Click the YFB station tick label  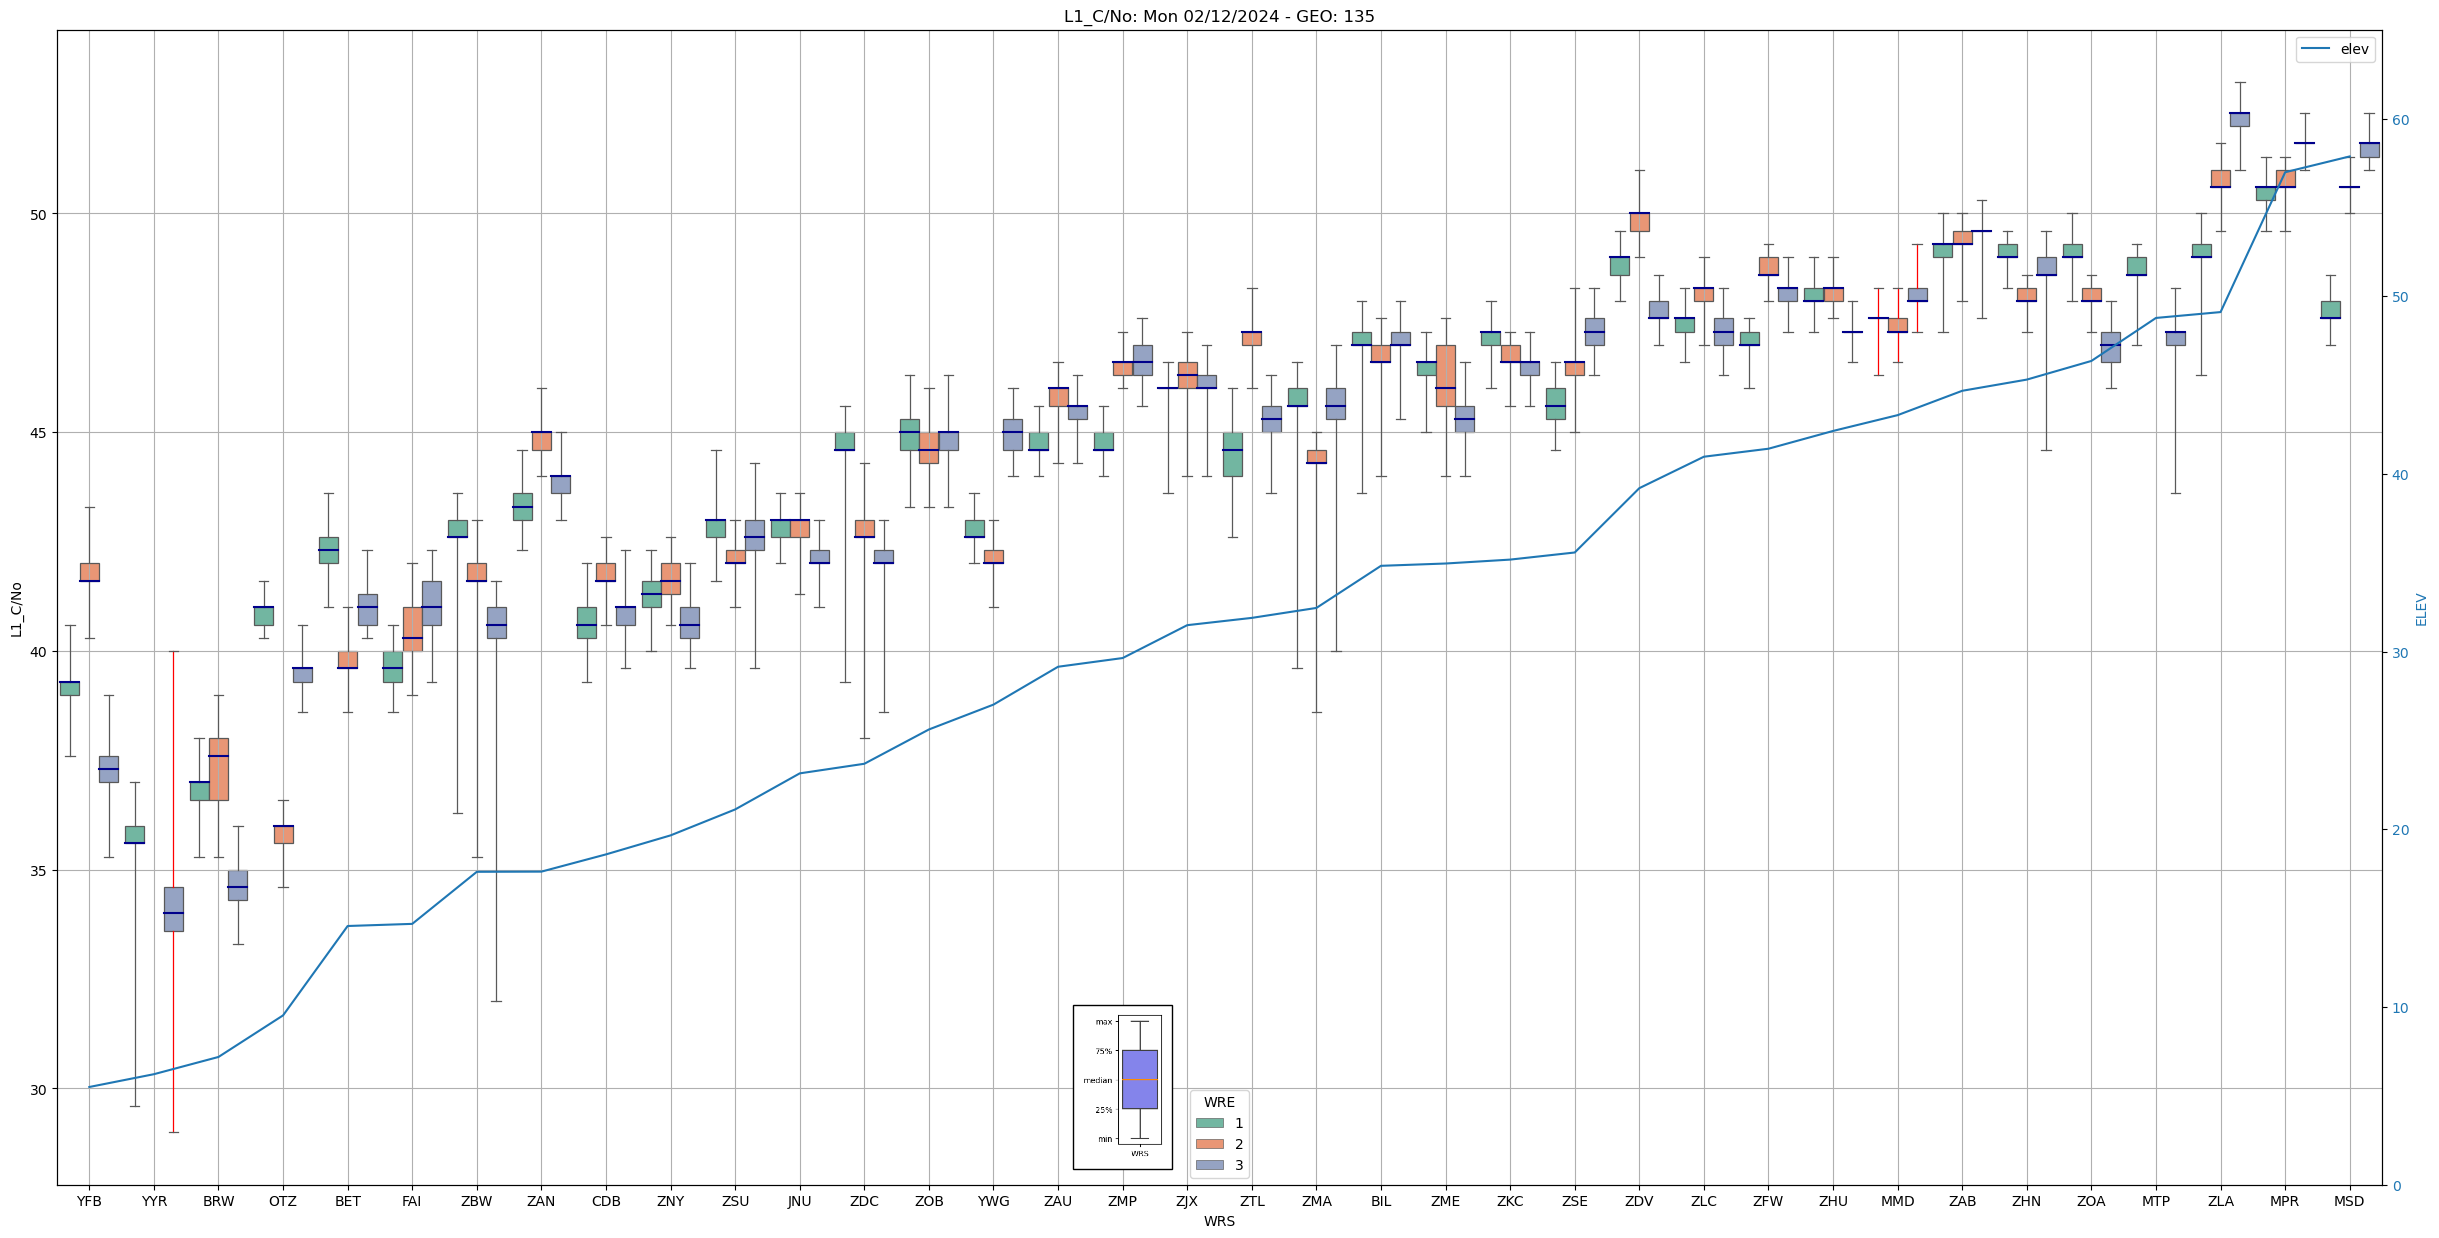(89, 1201)
